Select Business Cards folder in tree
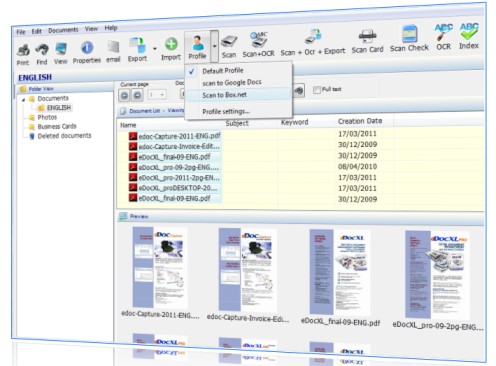 (57, 126)
